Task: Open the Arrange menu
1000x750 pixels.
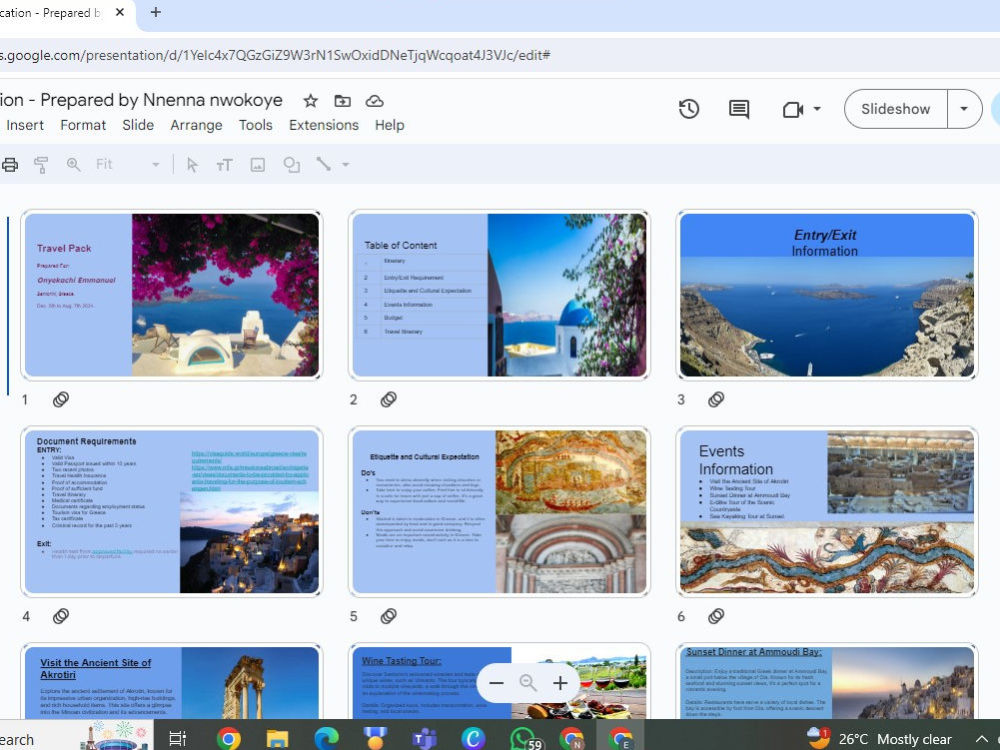Action: (196, 125)
